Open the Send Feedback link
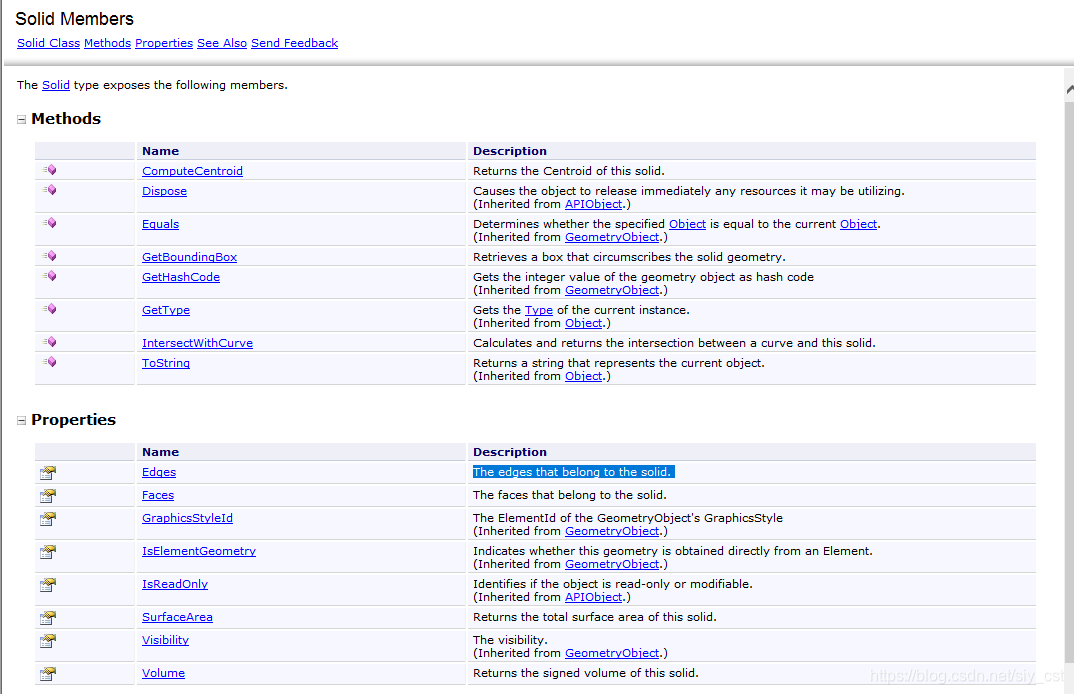 coord(295,42)
